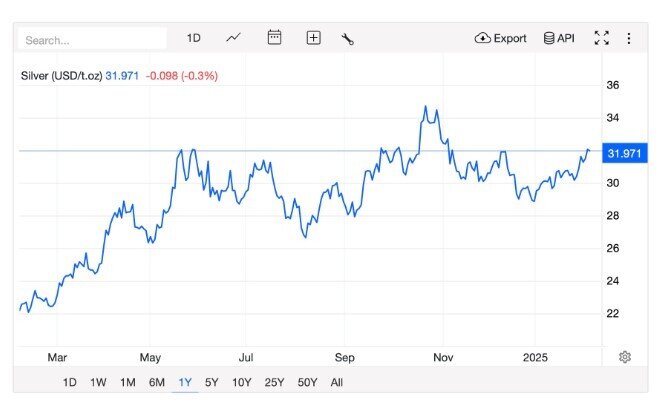
Task: Click the October peak on the price line
Action: (x=425, y=106)
